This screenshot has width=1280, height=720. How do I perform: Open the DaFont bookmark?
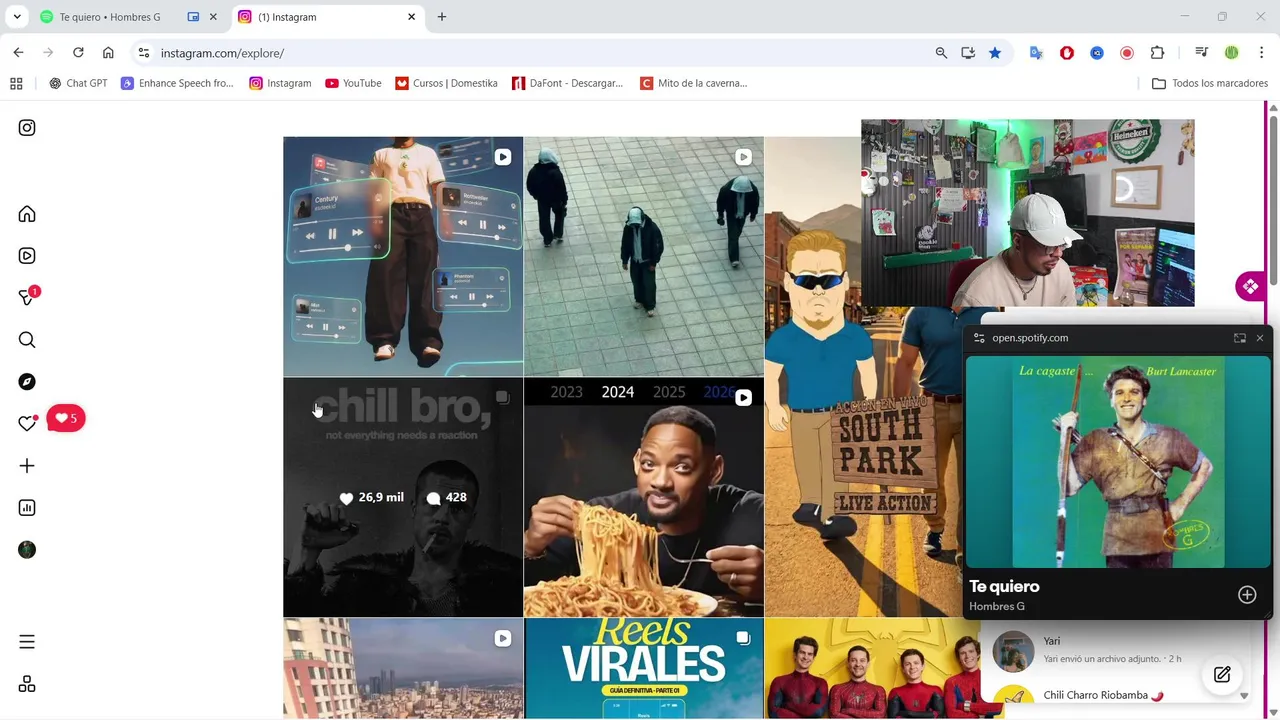[x=567, y=83]
